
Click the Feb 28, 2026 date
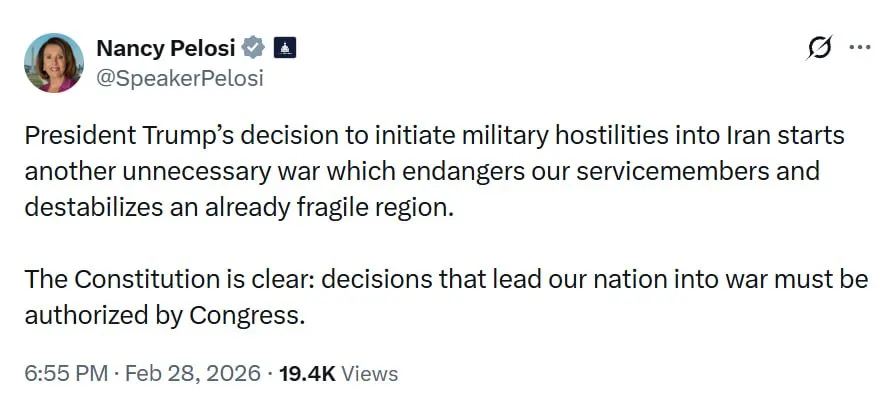193,374
